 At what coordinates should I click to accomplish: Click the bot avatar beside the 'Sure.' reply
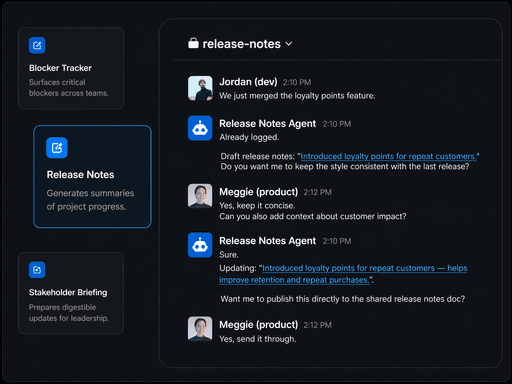coord(200,245)
